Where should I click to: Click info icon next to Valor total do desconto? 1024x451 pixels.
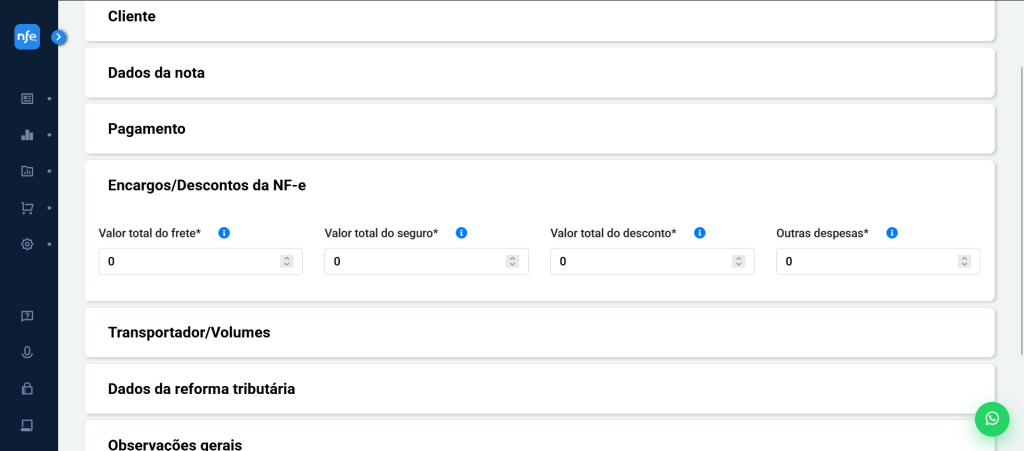pyautogui.click(x=700, y=233)
